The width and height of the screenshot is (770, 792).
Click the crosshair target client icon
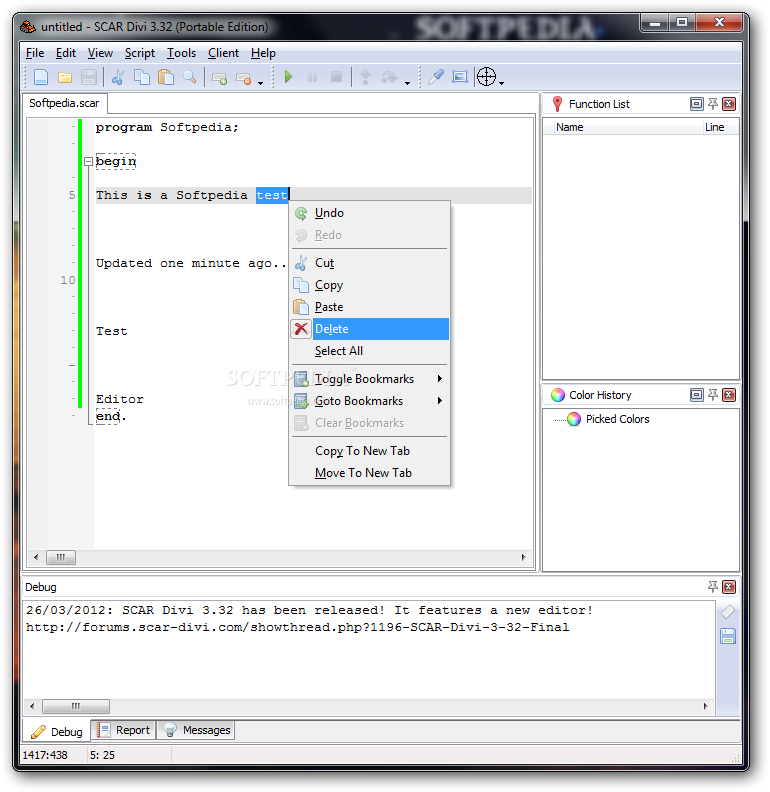tap(486, 77)
